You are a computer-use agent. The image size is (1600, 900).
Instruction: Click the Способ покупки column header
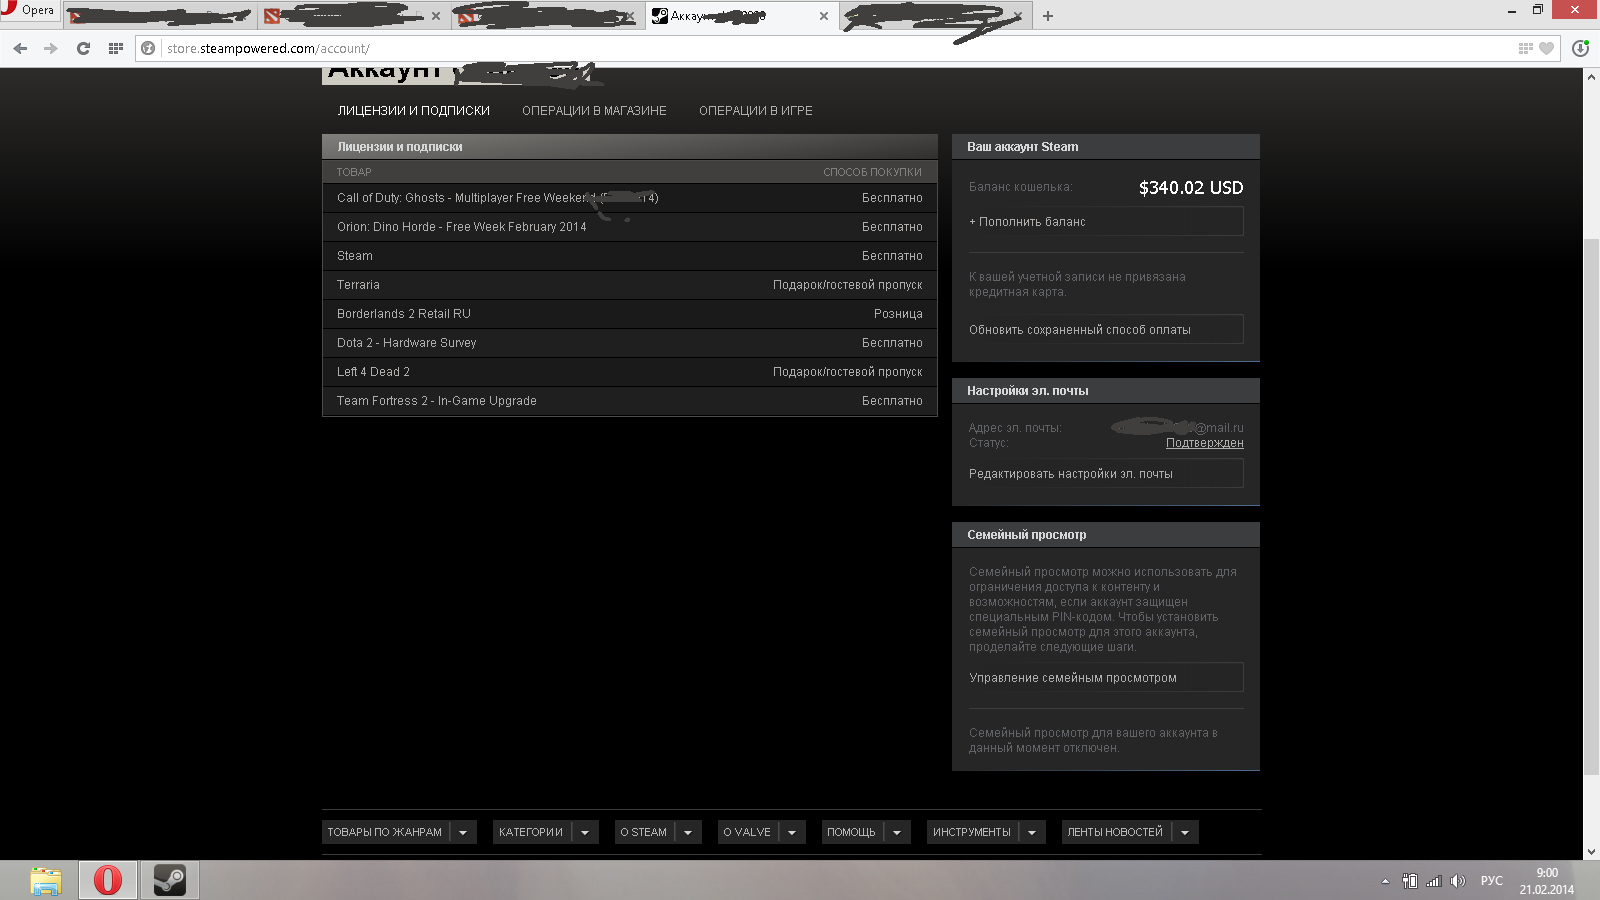(x=872, y=172)
